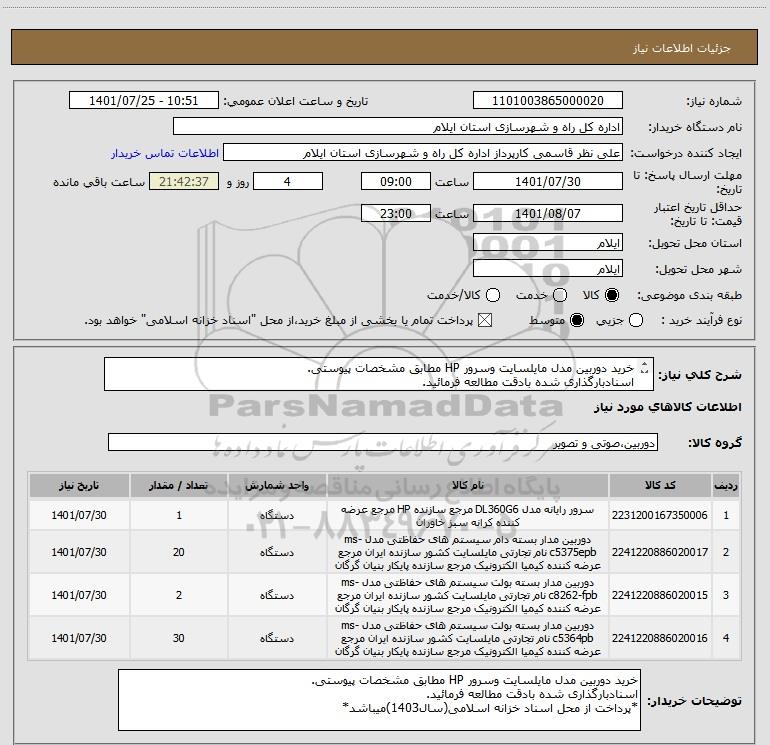Click goods group field دوربین،صوتی و تصویر
Screen dimensions: 770x745
(x=383, y=442)
